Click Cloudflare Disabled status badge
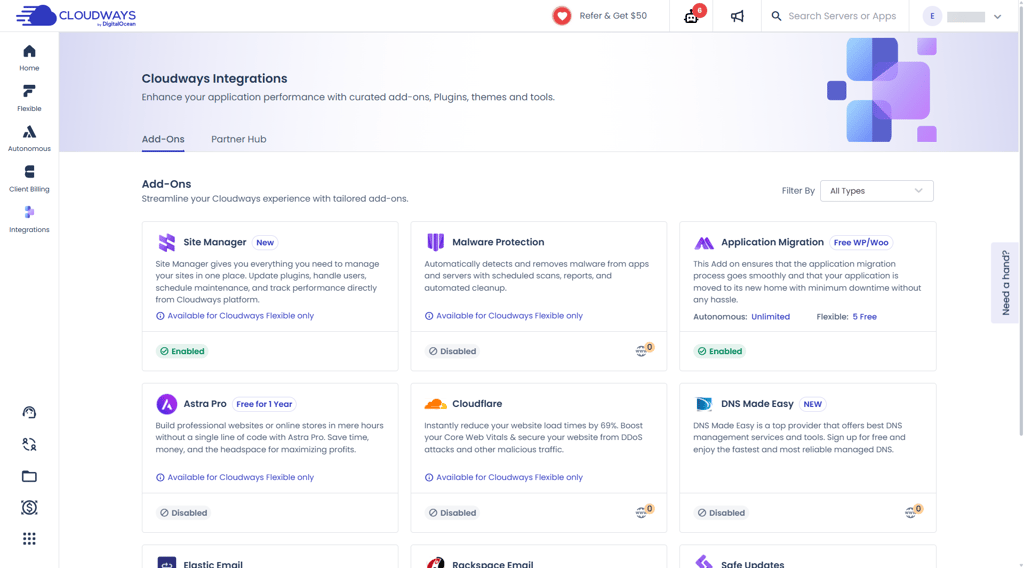 click(x=452, y=513)
